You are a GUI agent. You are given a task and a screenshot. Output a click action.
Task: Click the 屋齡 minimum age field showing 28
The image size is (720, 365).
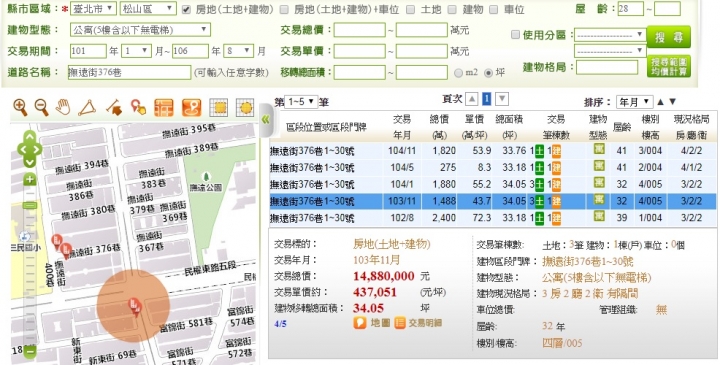(630, 8)
